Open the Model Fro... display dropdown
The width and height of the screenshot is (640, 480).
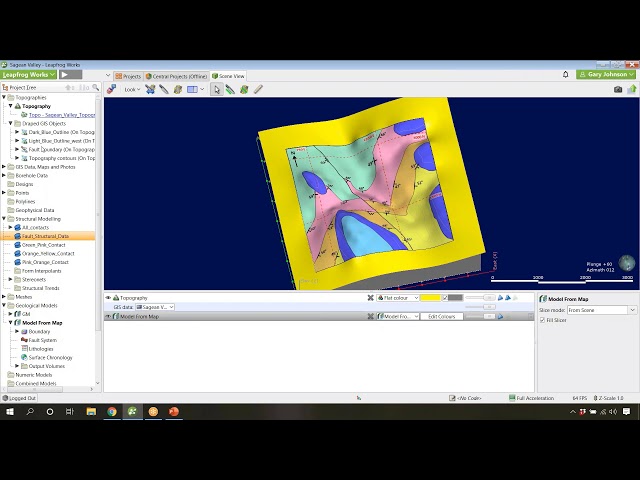(398, 316)
